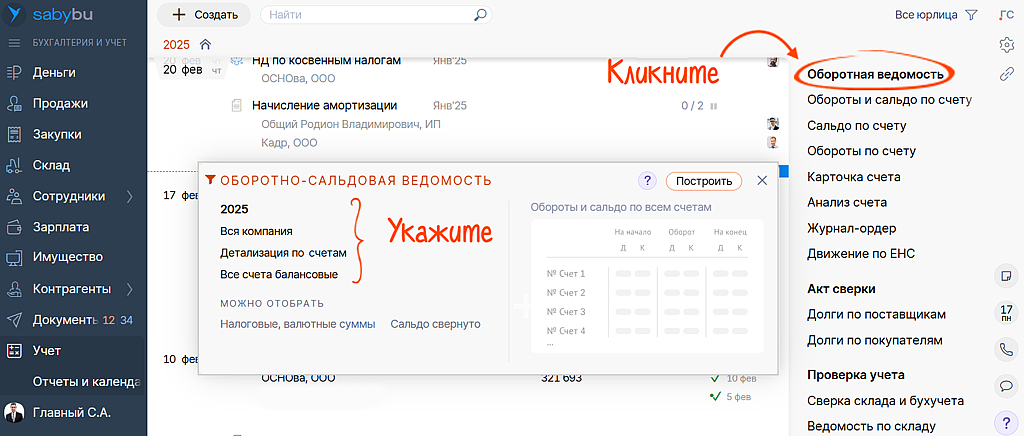Viewport: 1024px width, 436px height.
Task: Expand the Сотрудники submenu arrow
Action: tap(129, 196)
